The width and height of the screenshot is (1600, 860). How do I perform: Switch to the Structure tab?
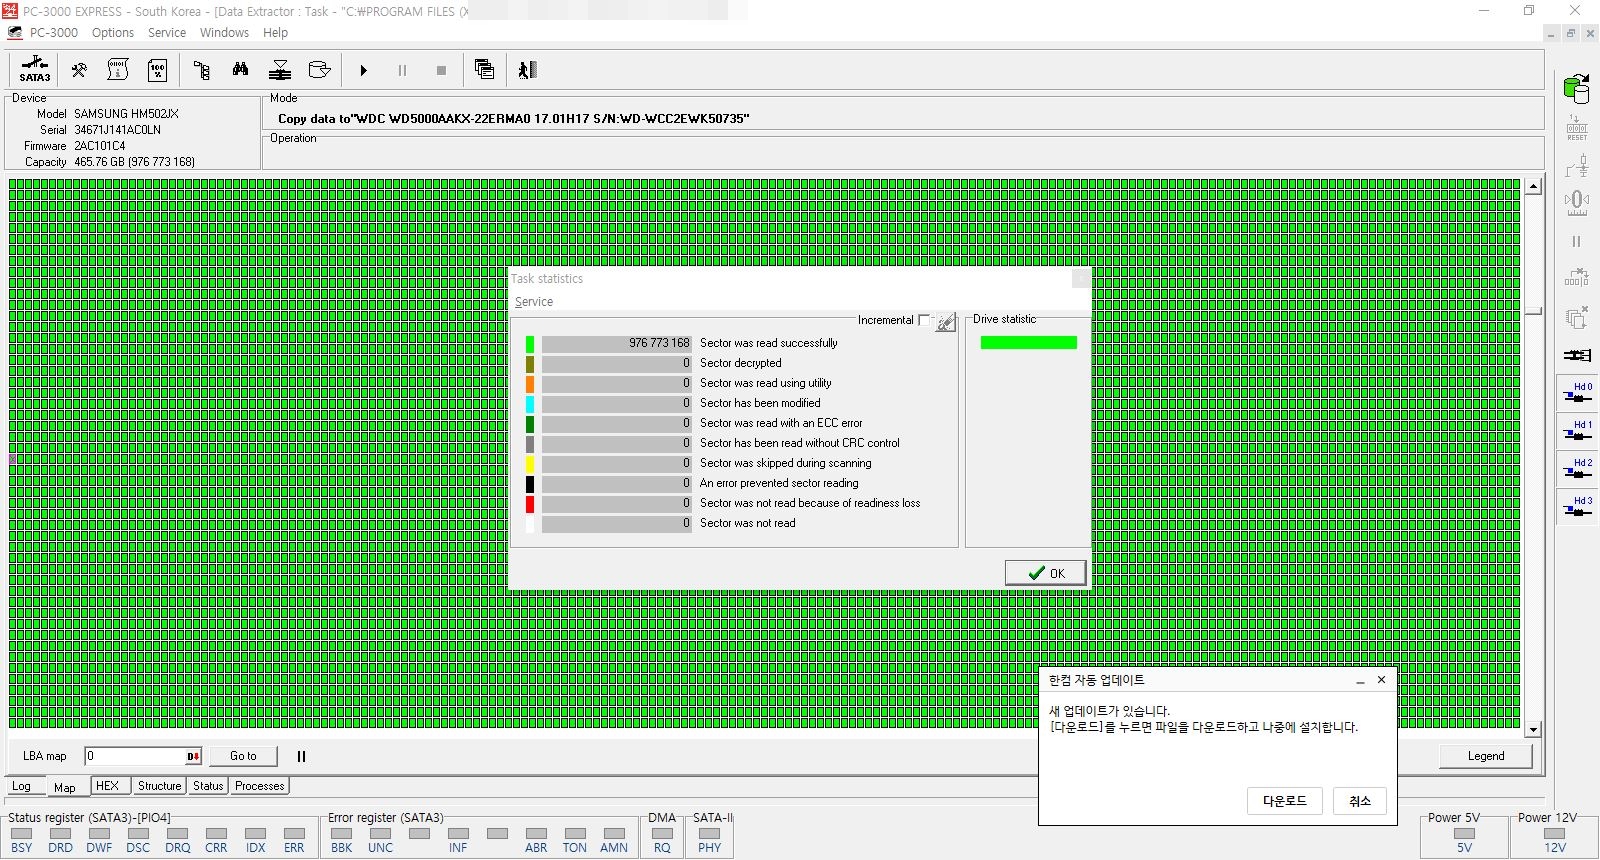point(160,786)
